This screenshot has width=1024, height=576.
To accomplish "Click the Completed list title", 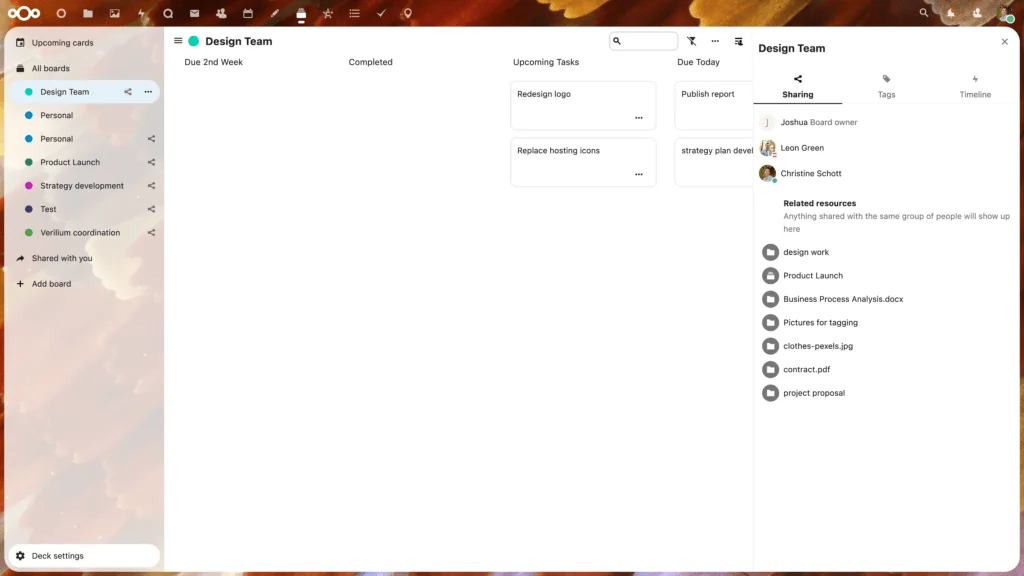I will click(370, 62).
